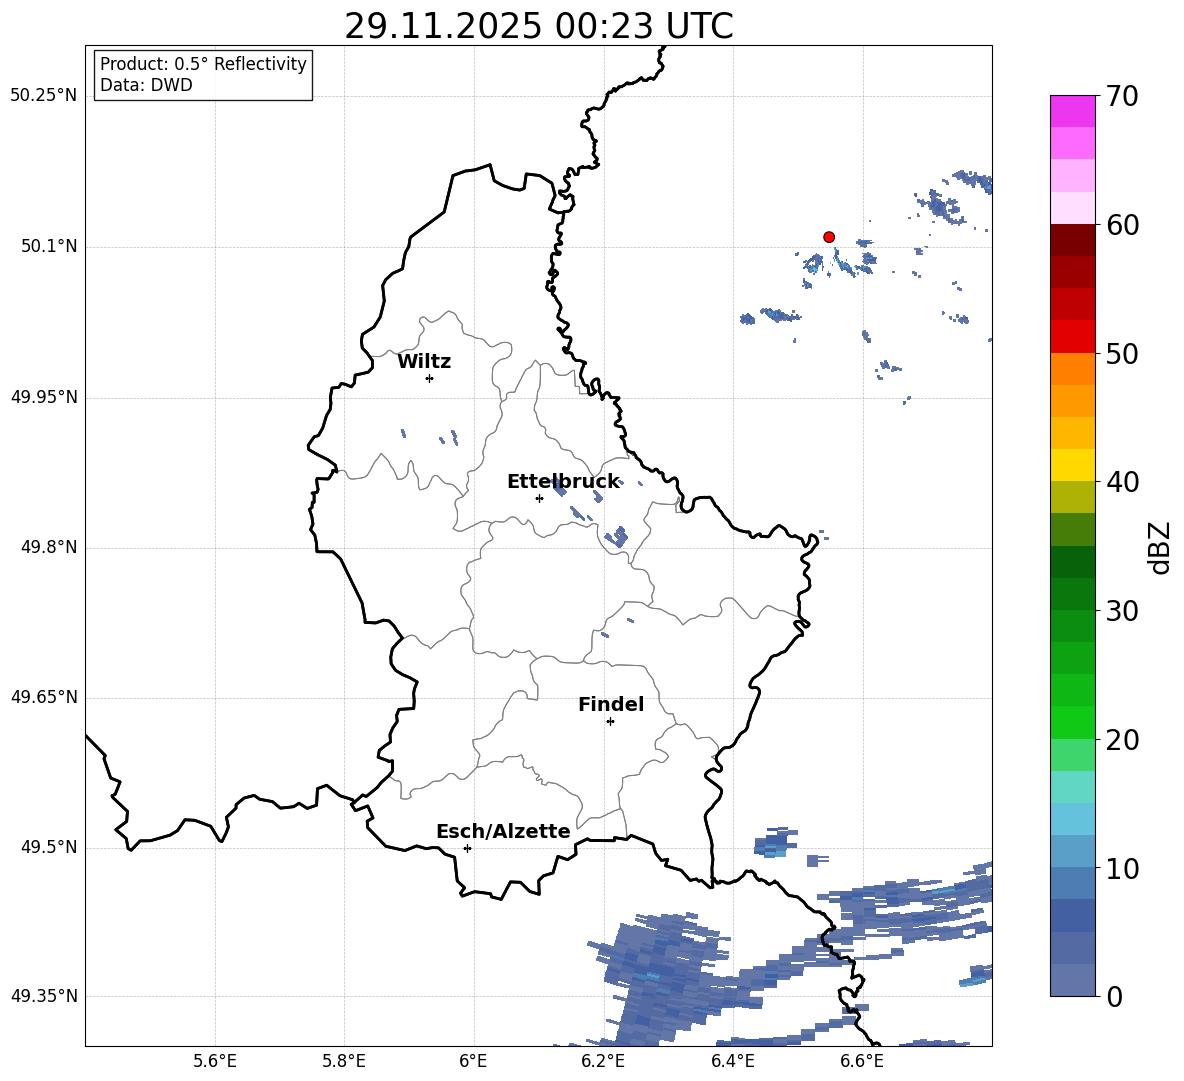Click the cross marker at Ettelbruck
Viewport: 1184px width, 1081px height.
click(539, 498)
